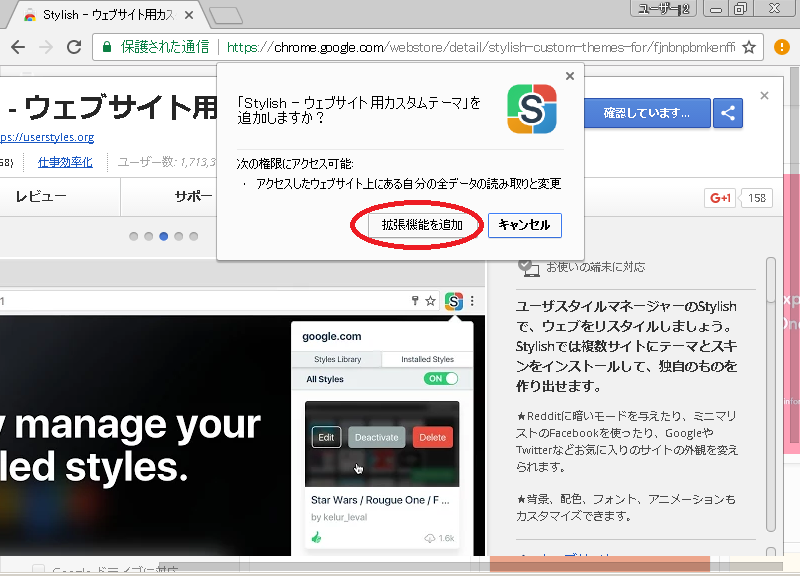Click the G+1 button
The image size is (800, 576).
point(720,198)
